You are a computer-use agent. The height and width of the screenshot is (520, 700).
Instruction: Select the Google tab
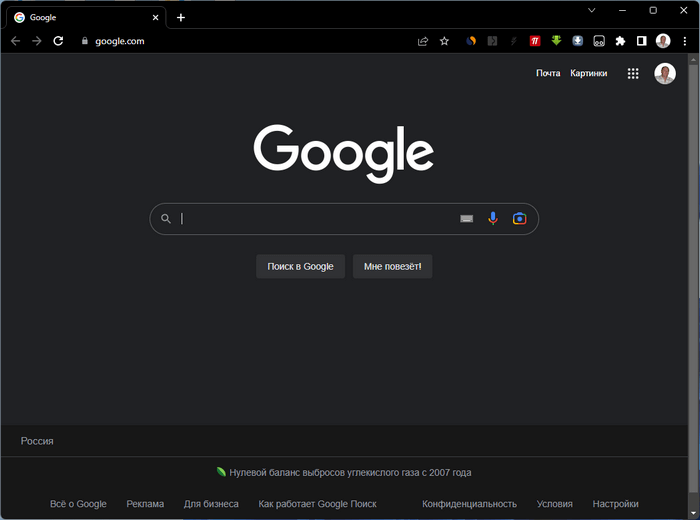point(86,17)
